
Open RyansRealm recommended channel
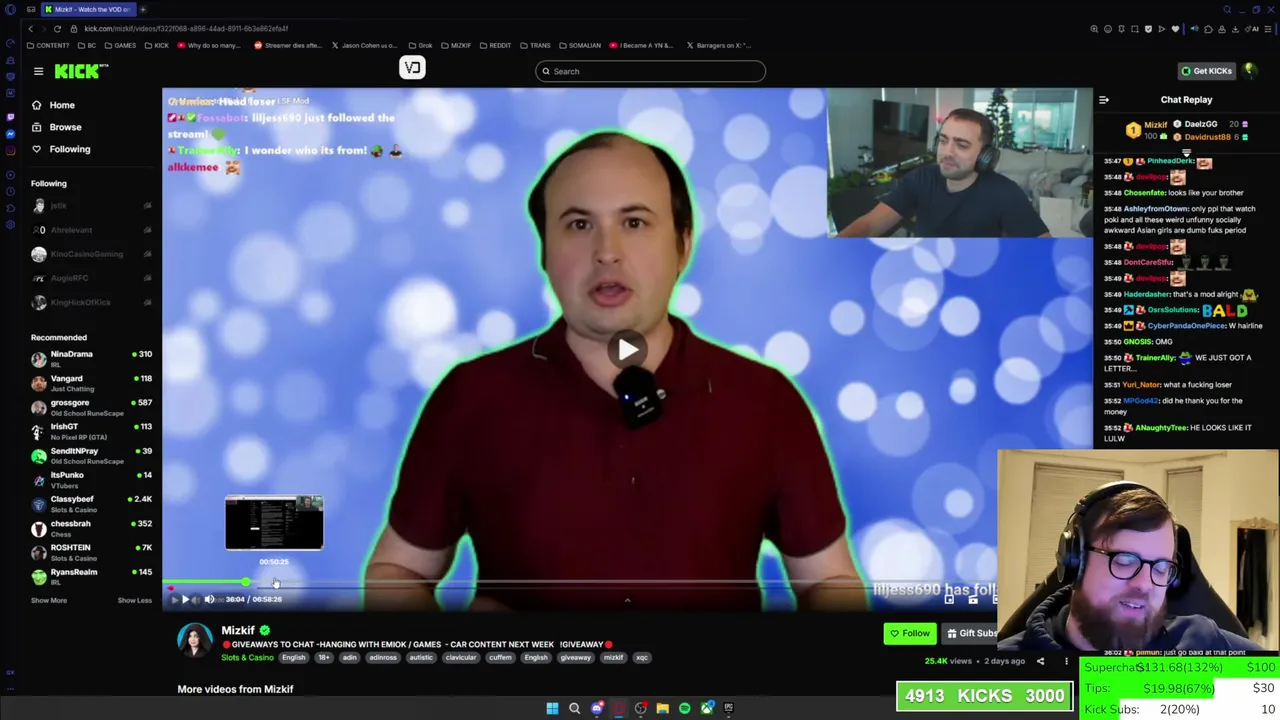(x=91, y=576)
